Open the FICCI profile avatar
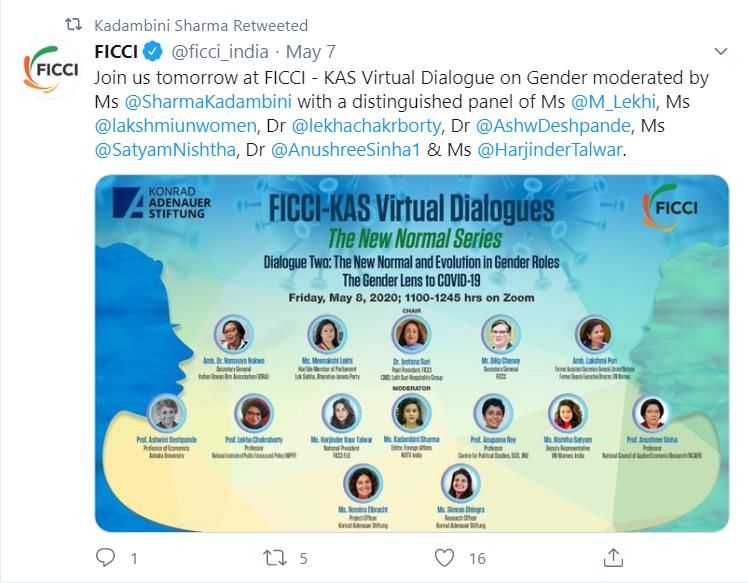 (x=51, y=70)
